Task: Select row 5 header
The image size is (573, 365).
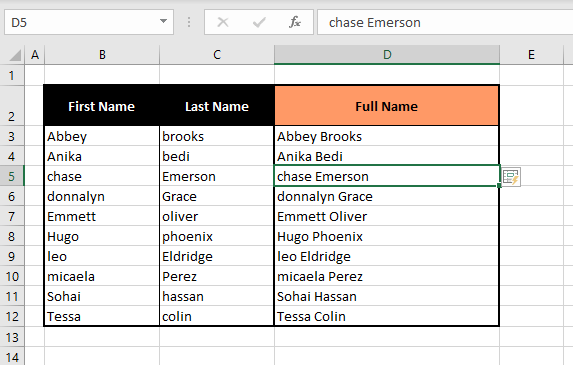Action: point(12,176)
